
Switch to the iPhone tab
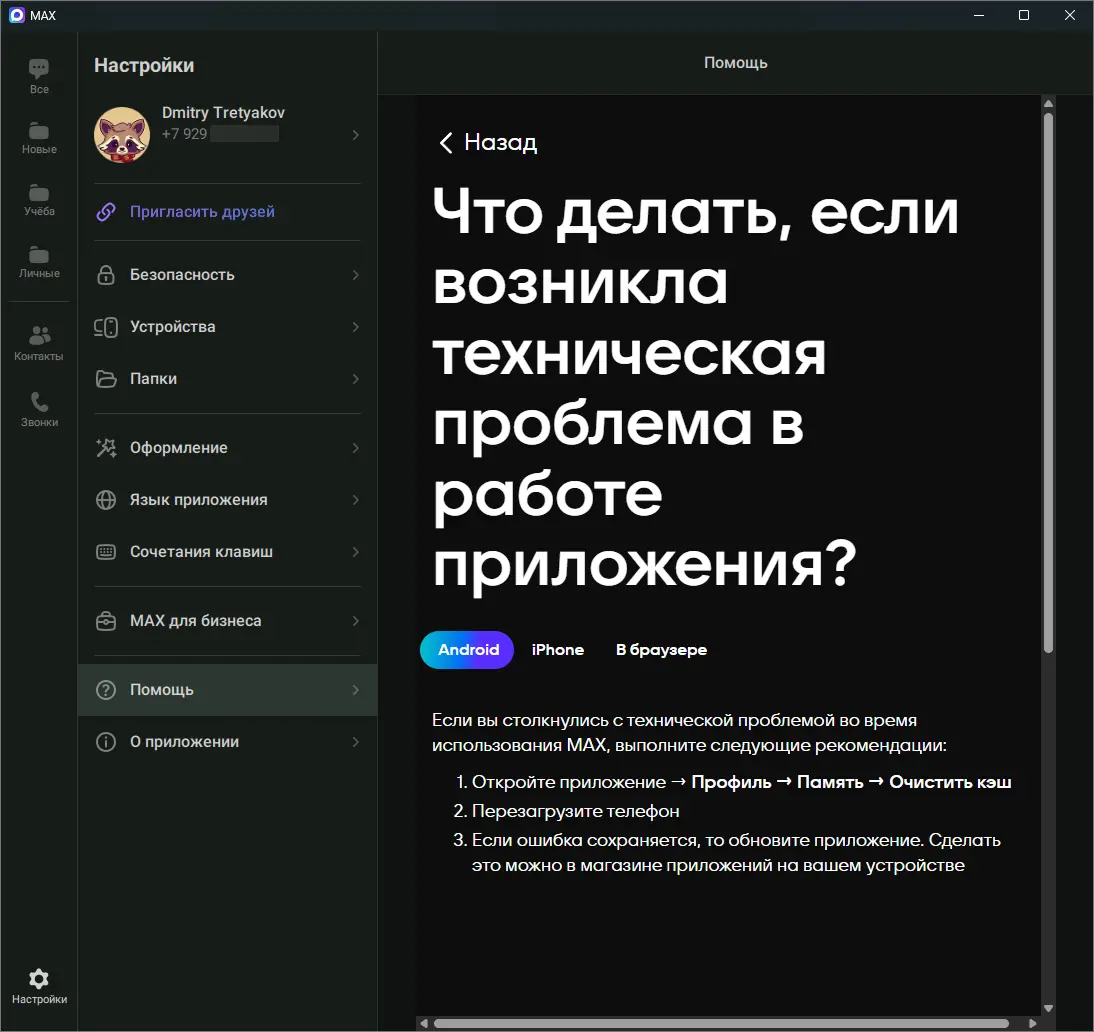(x=557, y=650)
